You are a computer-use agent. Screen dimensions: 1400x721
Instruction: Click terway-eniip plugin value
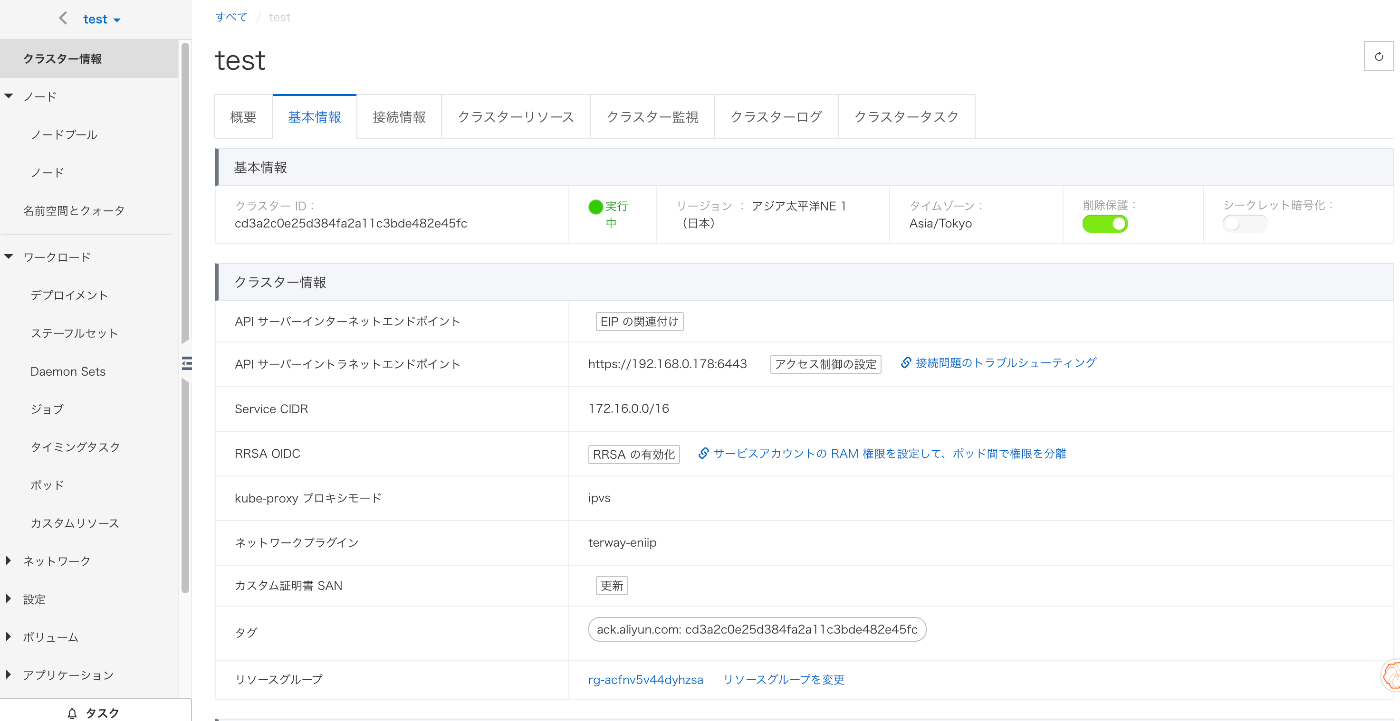[622, 543]
